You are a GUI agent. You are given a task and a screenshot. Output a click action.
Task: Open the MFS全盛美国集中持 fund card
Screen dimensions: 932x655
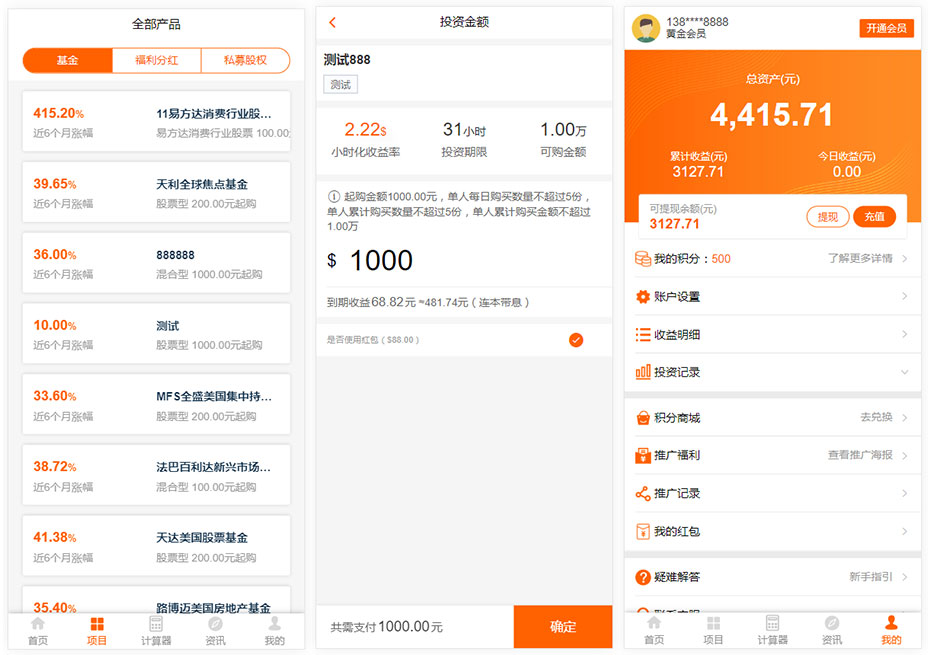(x=156, y=405)
